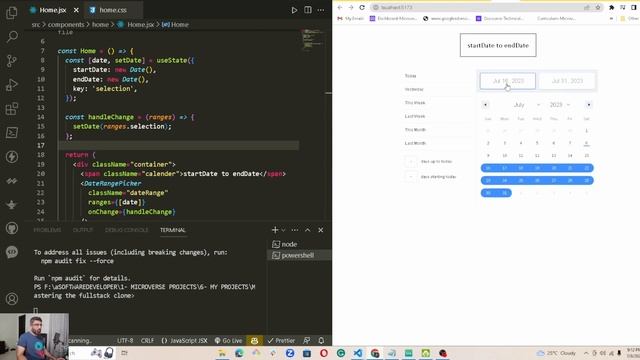Select the Today preset range

pyautogui.click(x=411, y=76)
